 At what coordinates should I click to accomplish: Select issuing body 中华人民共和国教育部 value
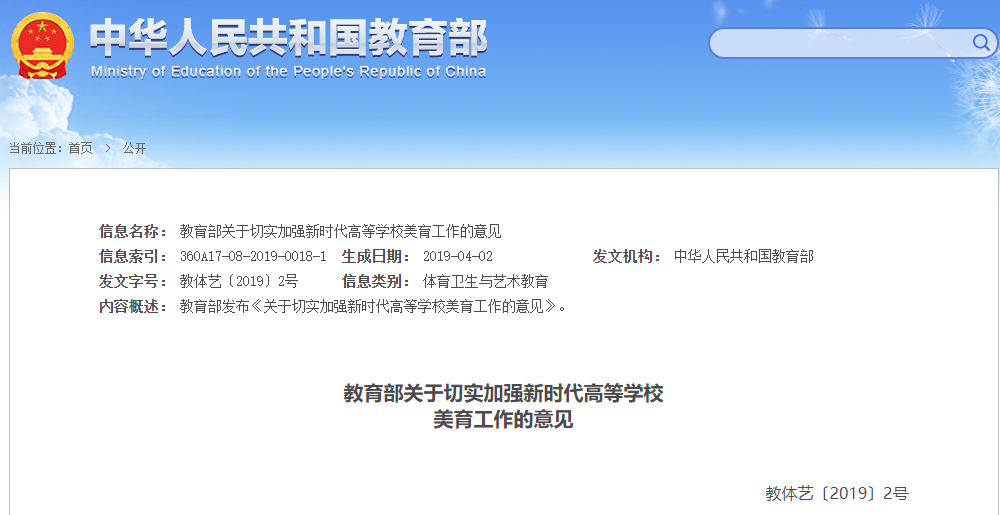744,257
